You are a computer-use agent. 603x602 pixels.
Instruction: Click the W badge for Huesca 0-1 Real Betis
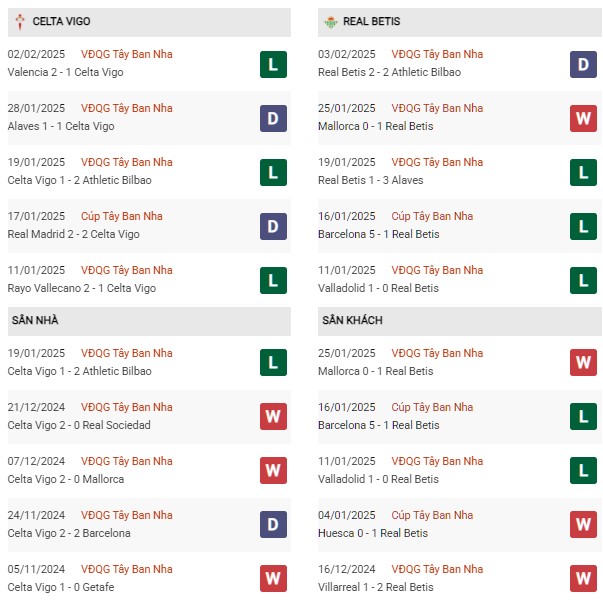(583, 524)
